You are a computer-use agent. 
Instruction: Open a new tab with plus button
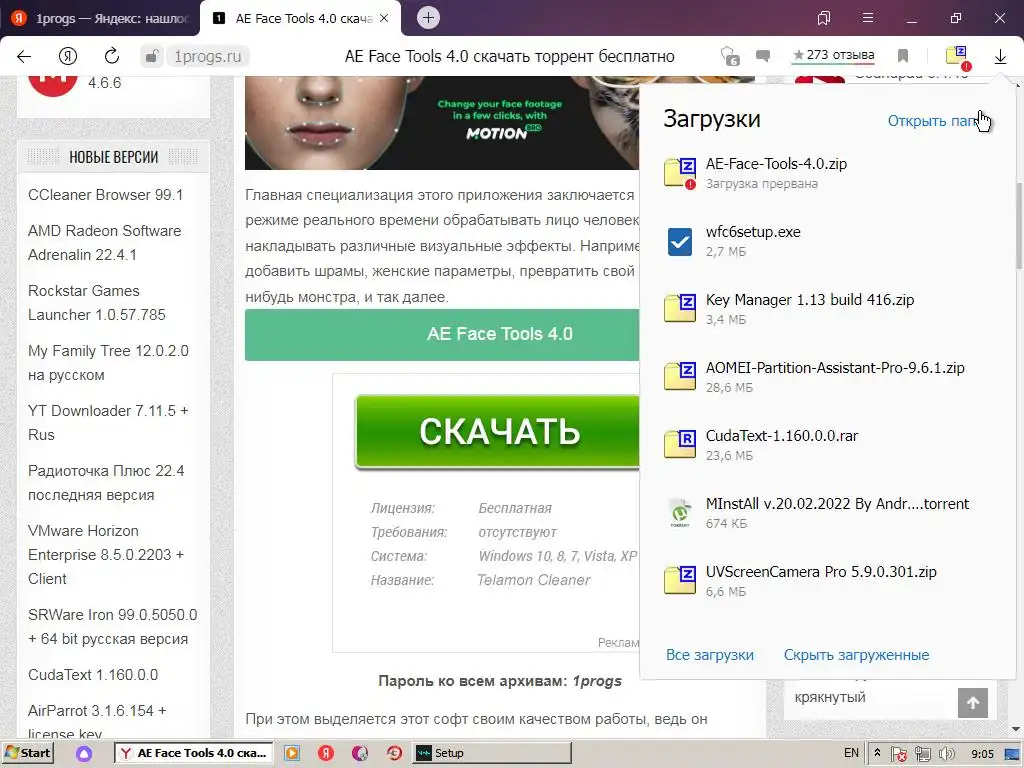(428, 18)
